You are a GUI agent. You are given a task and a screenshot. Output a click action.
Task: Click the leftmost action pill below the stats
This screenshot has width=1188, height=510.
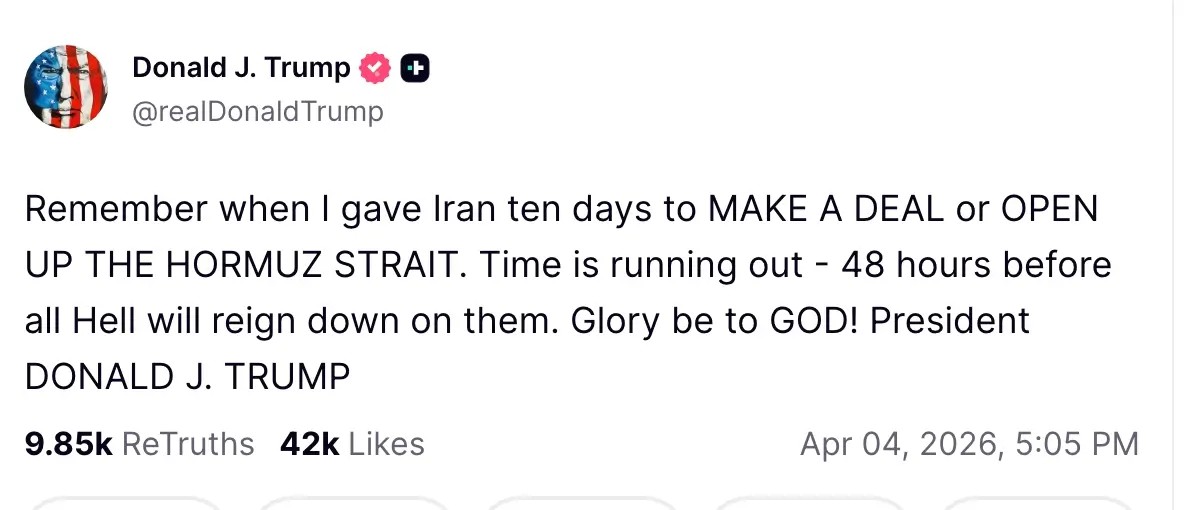[126, 503]
